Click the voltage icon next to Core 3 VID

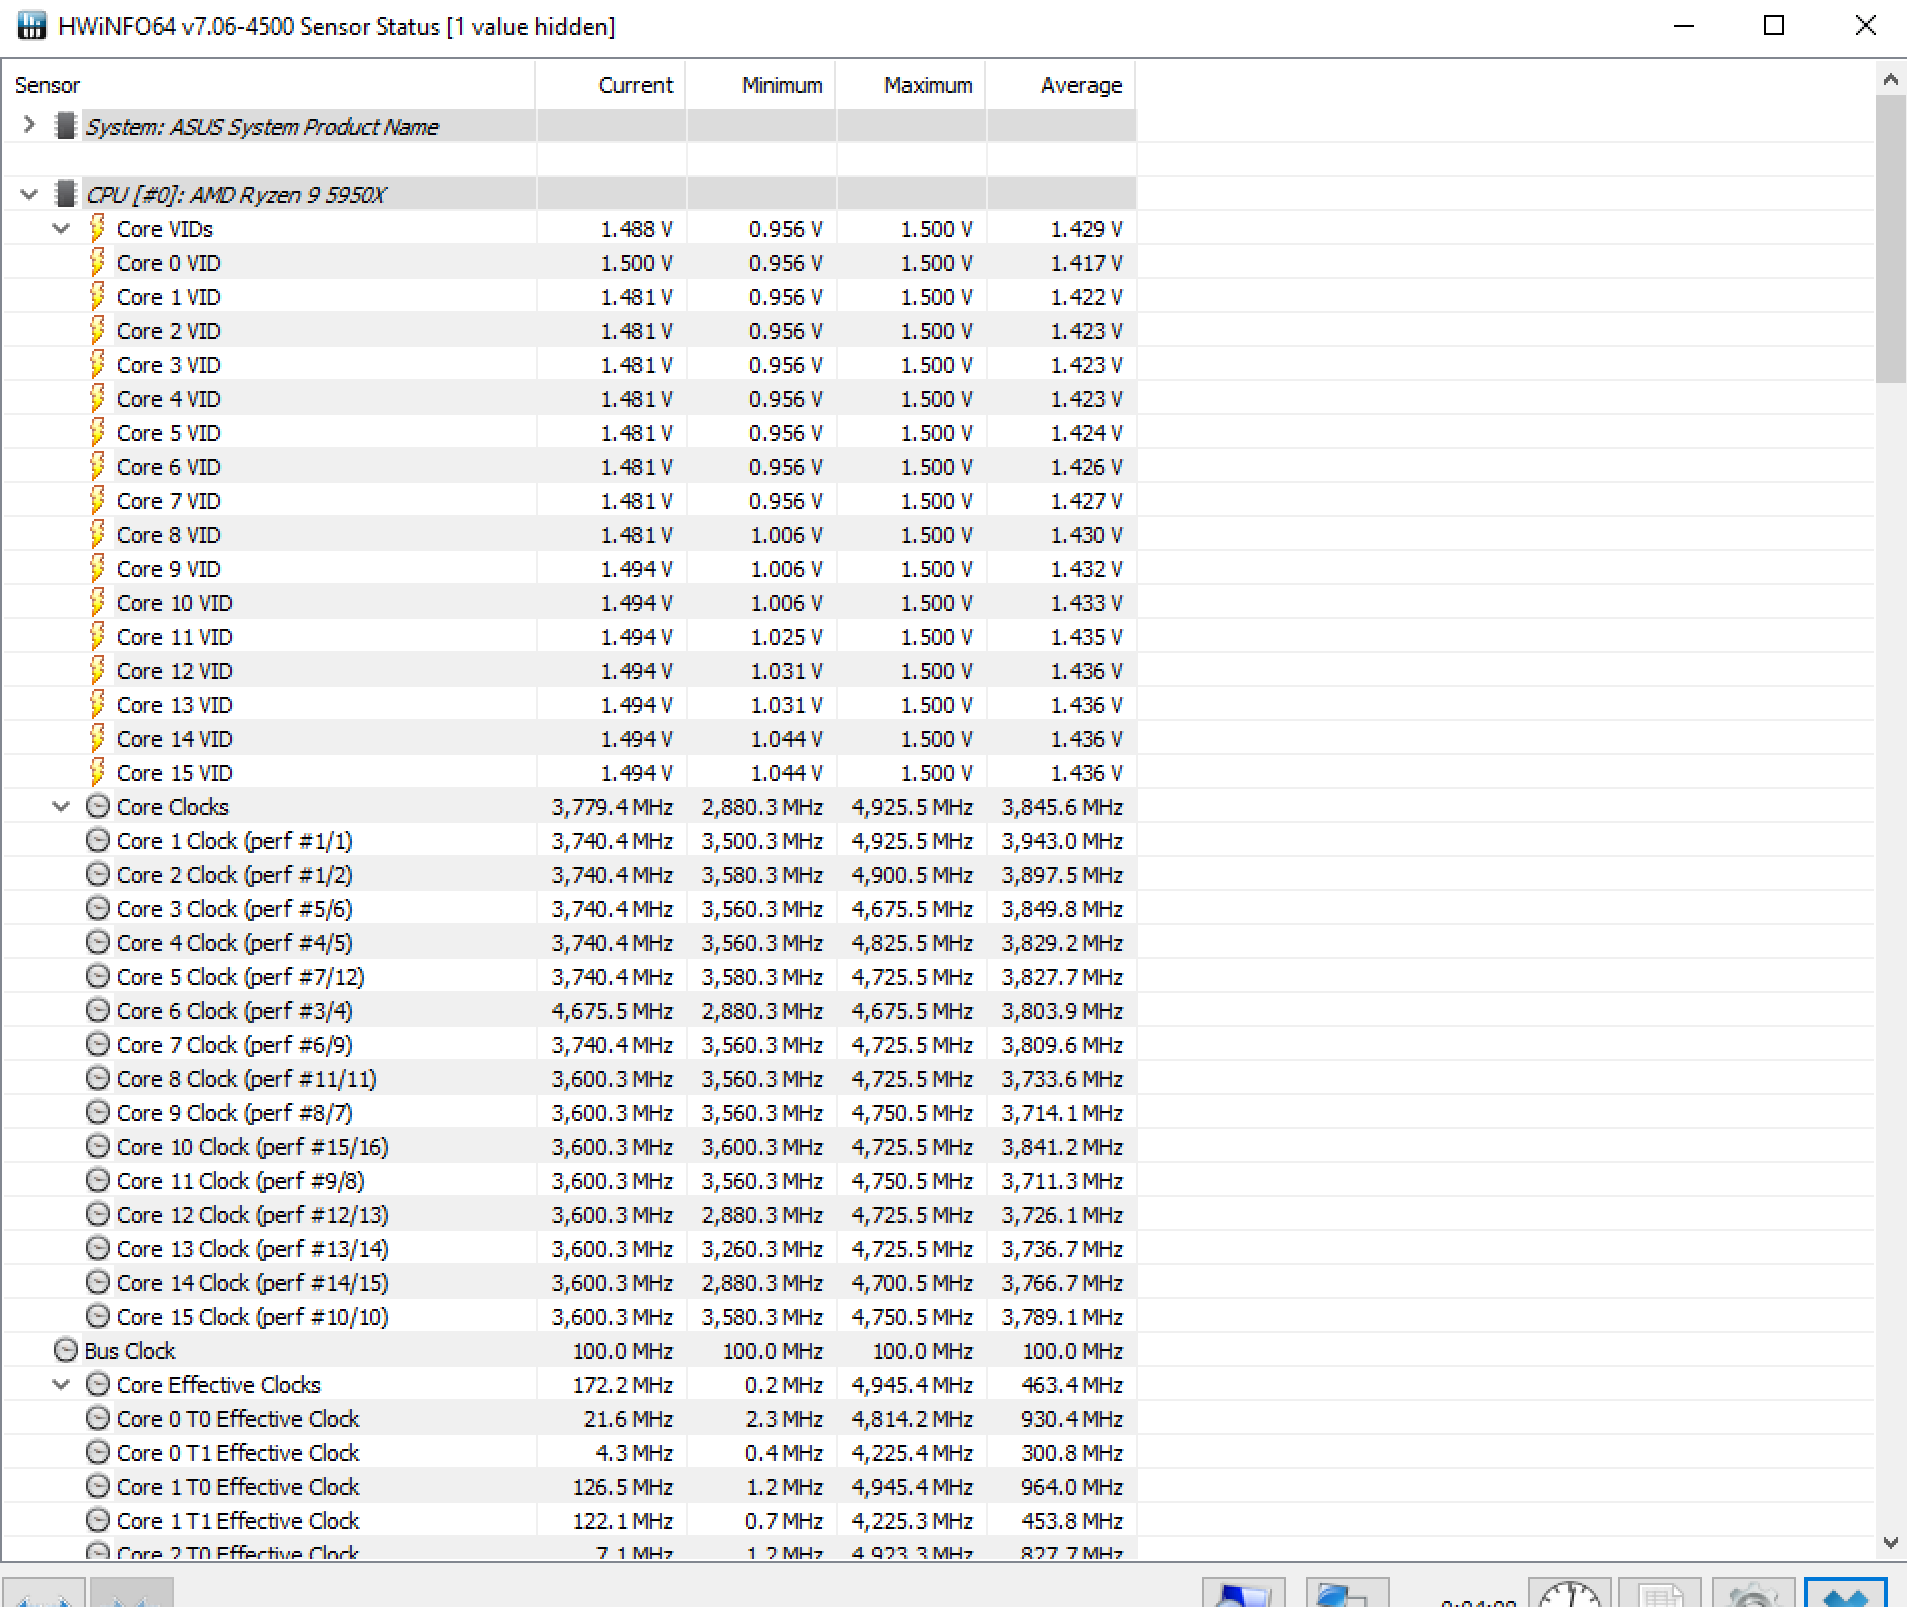click(97, 364)
